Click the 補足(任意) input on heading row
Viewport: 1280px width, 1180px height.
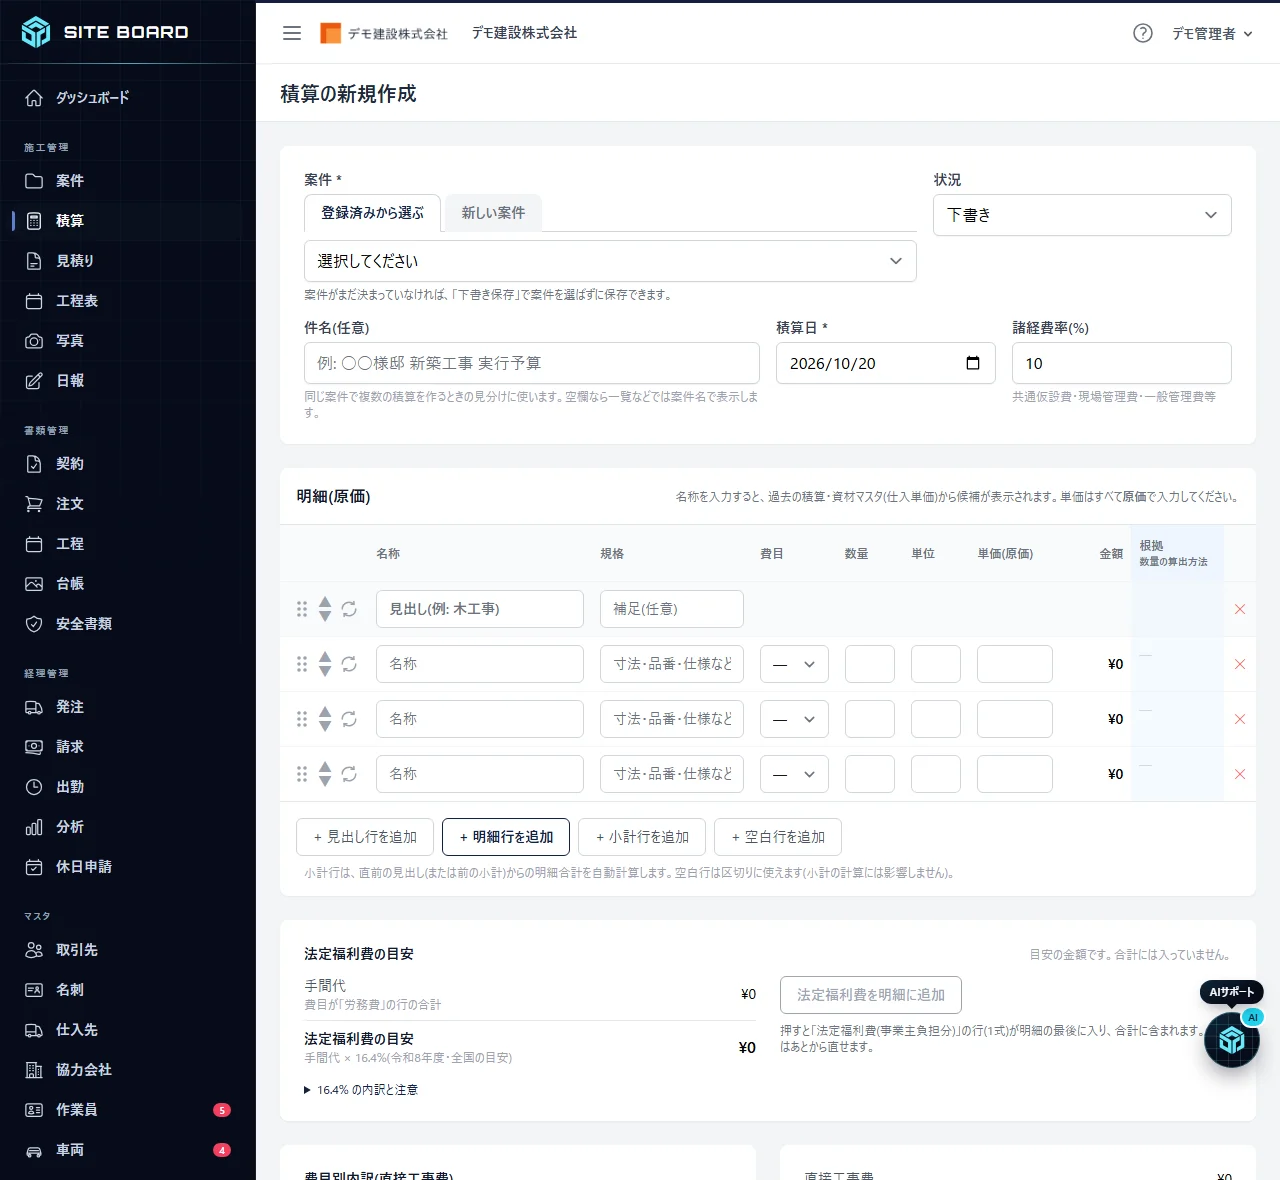pos(672,609)
